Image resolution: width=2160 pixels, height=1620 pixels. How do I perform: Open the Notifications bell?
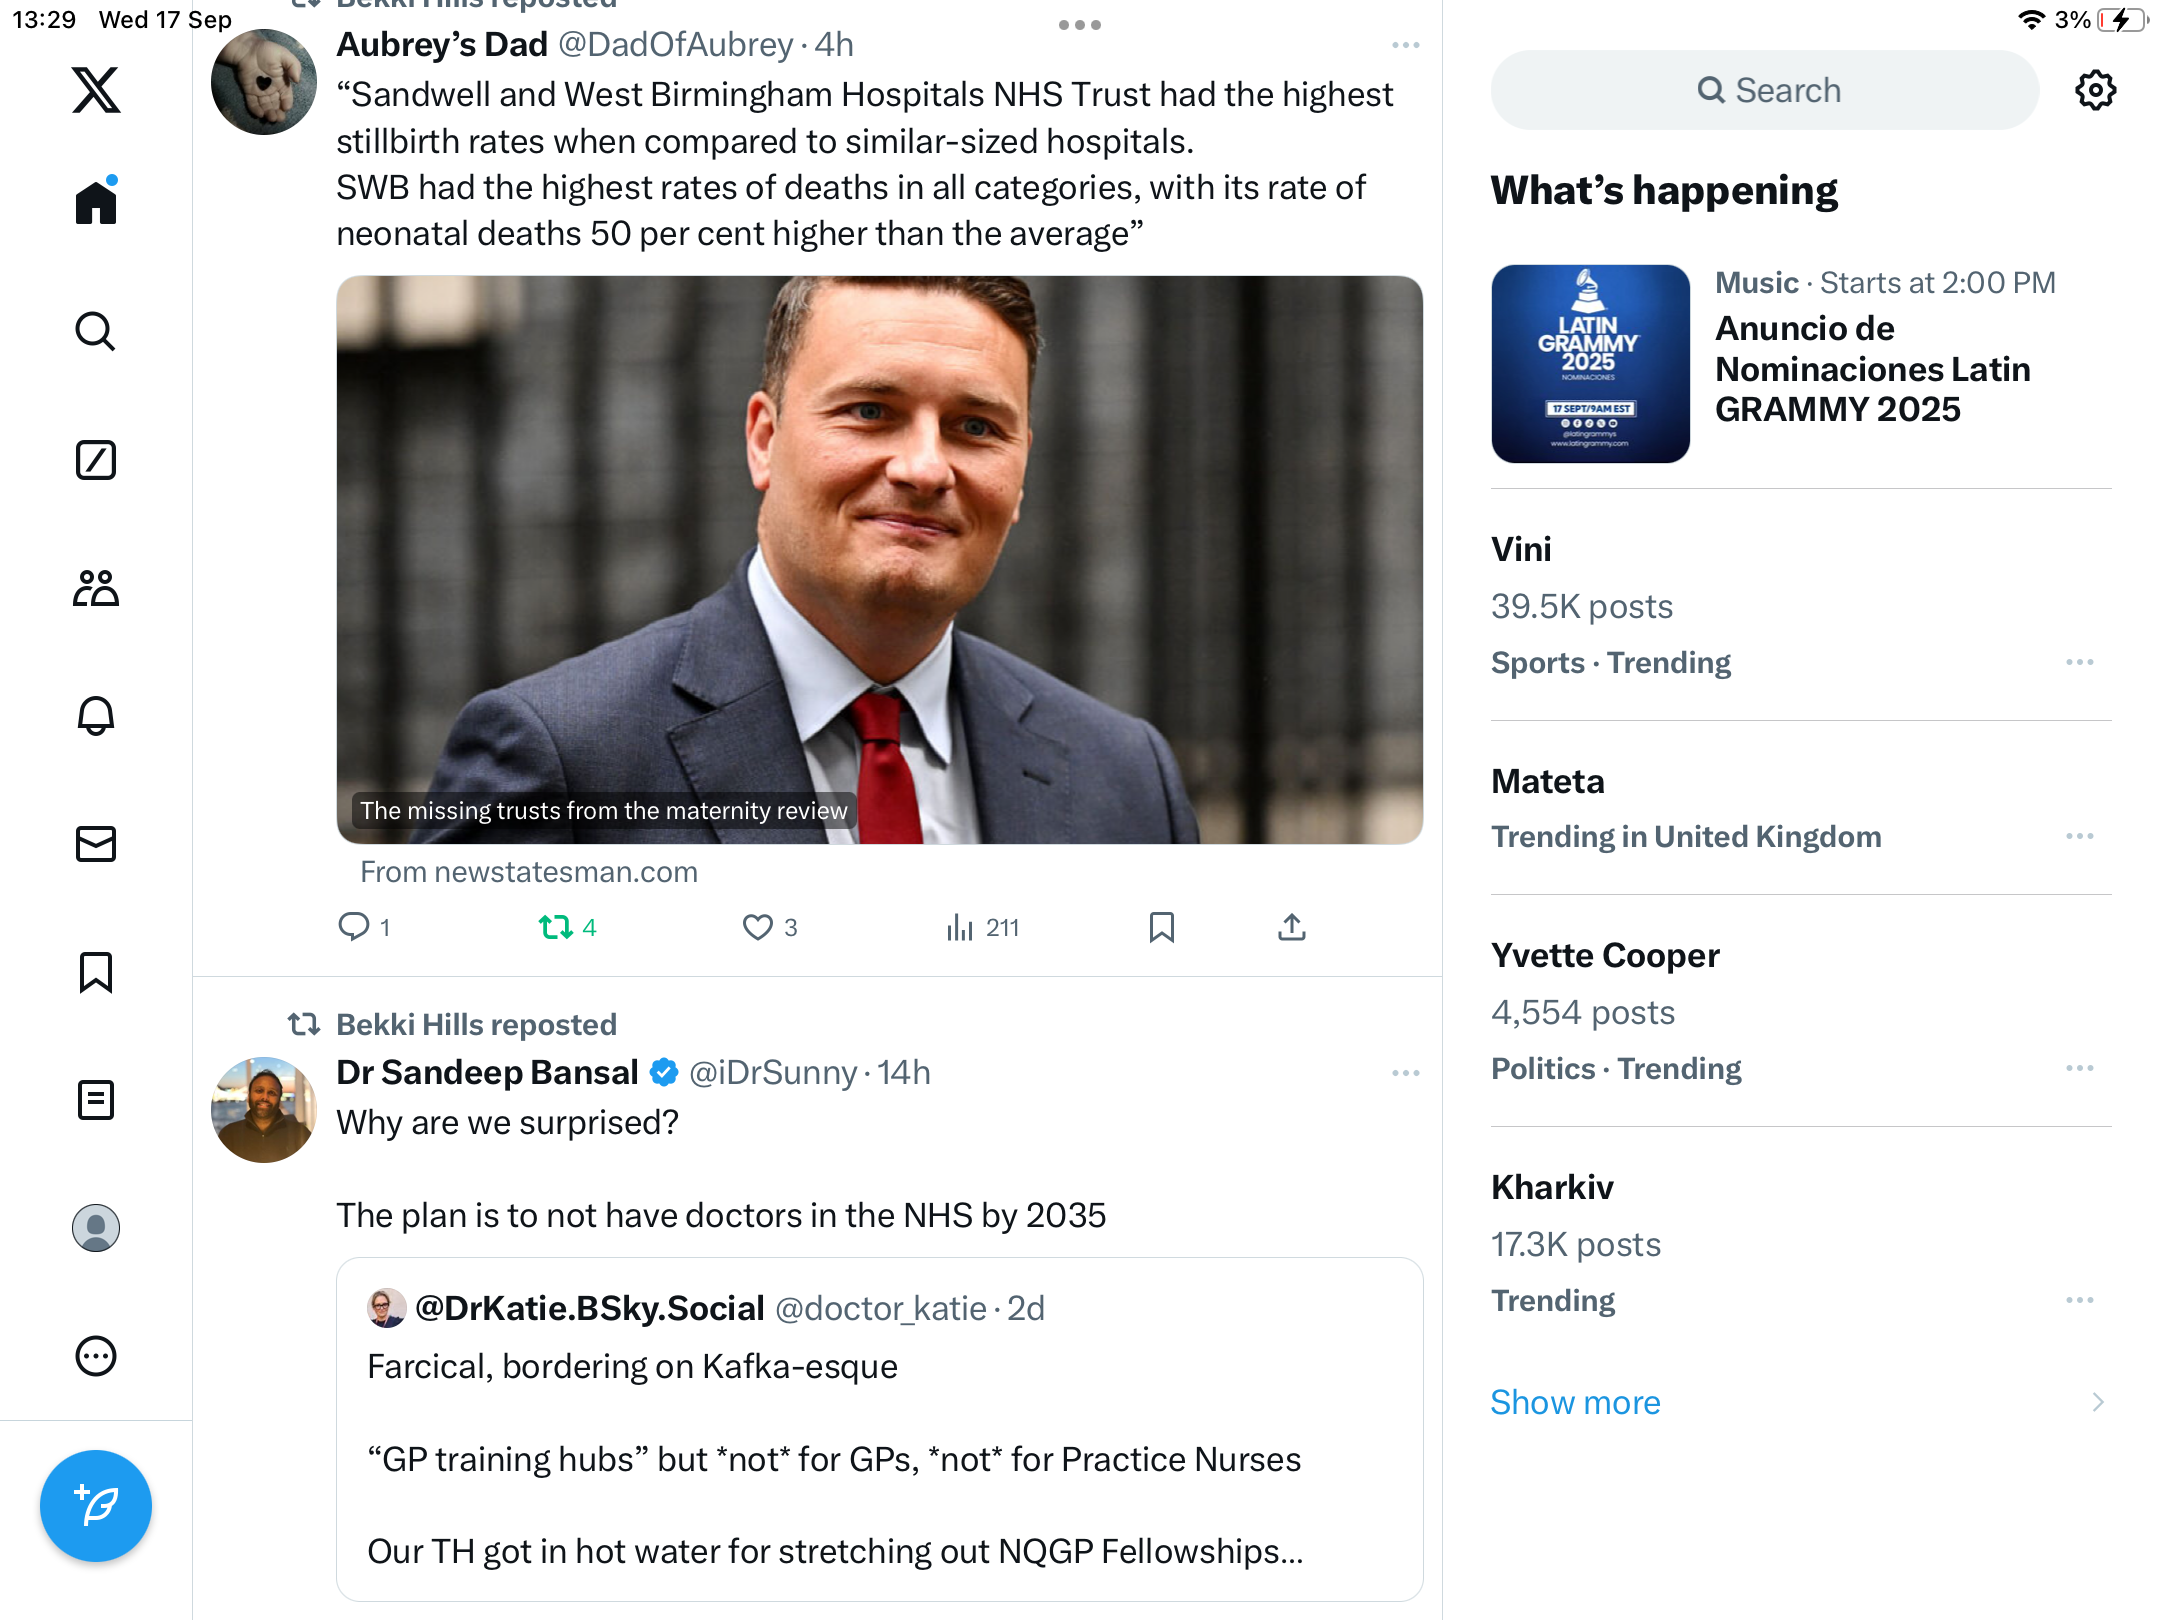pyautogui.click(x=96, y=716)
